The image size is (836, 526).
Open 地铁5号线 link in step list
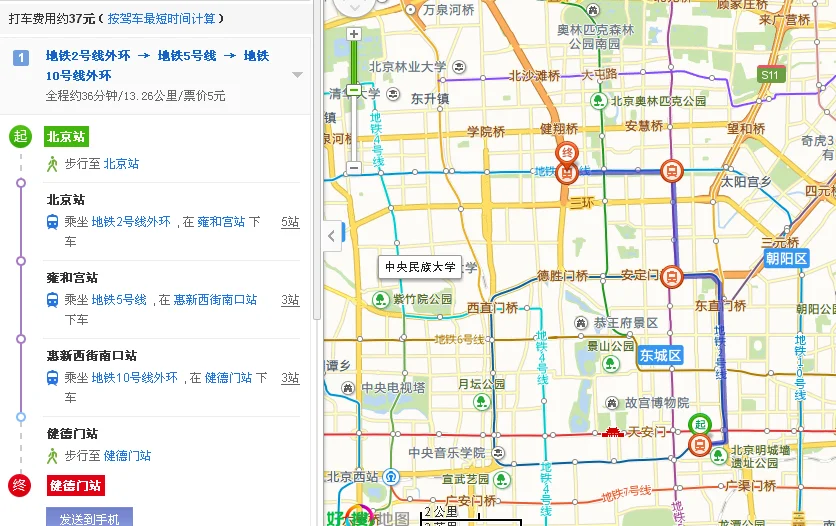119,300
